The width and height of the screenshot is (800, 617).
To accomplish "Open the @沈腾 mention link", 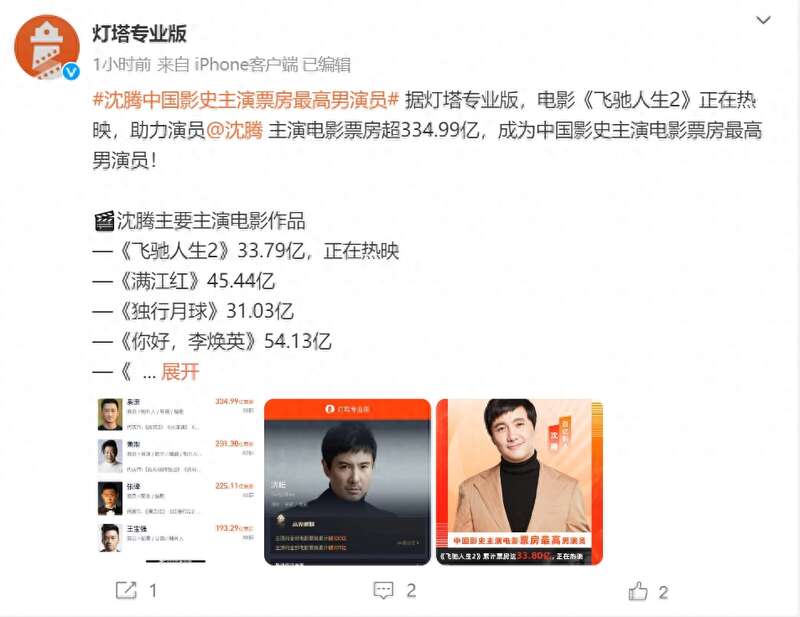I will (x=235, y=130).
